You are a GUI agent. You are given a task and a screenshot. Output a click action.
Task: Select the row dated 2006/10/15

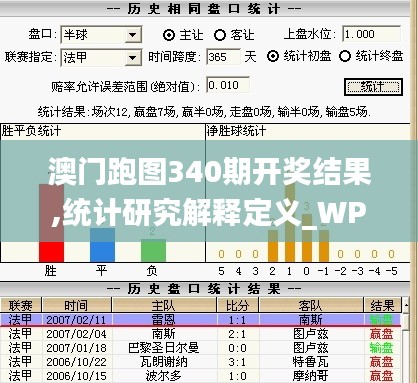pyautogui.click(x=201, y=376)
